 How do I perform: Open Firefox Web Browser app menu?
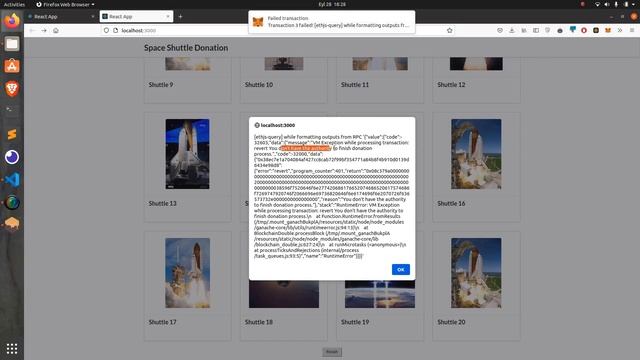point(65,4)
